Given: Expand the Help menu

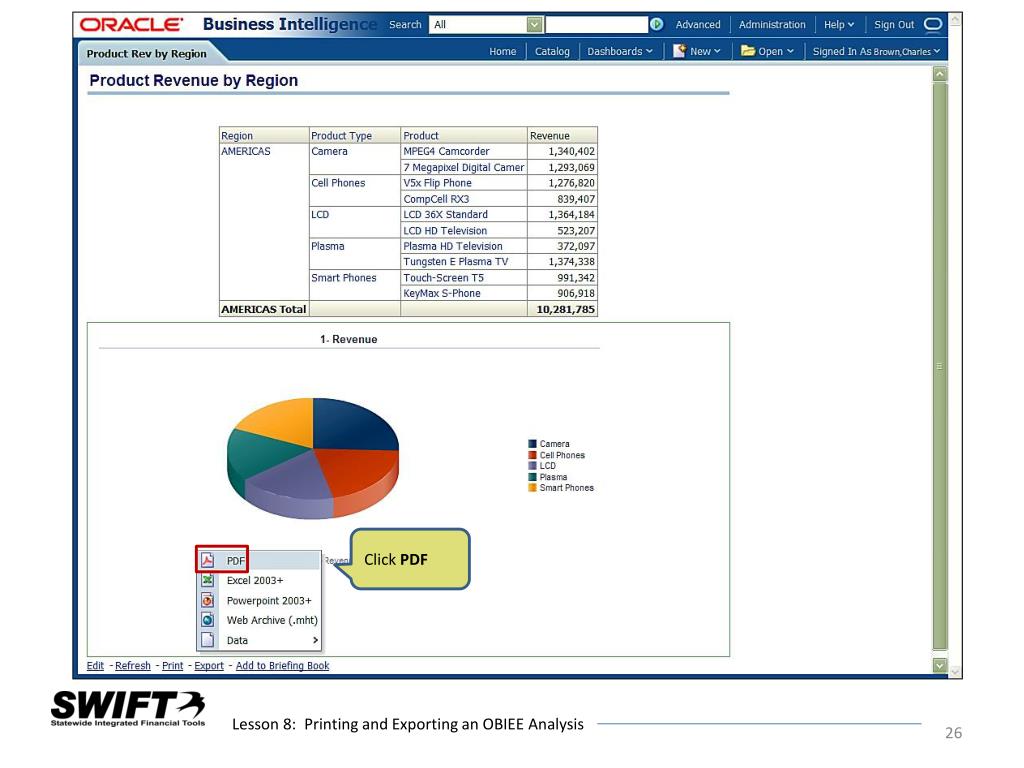Looking at the screenshot, I should 839,24.
